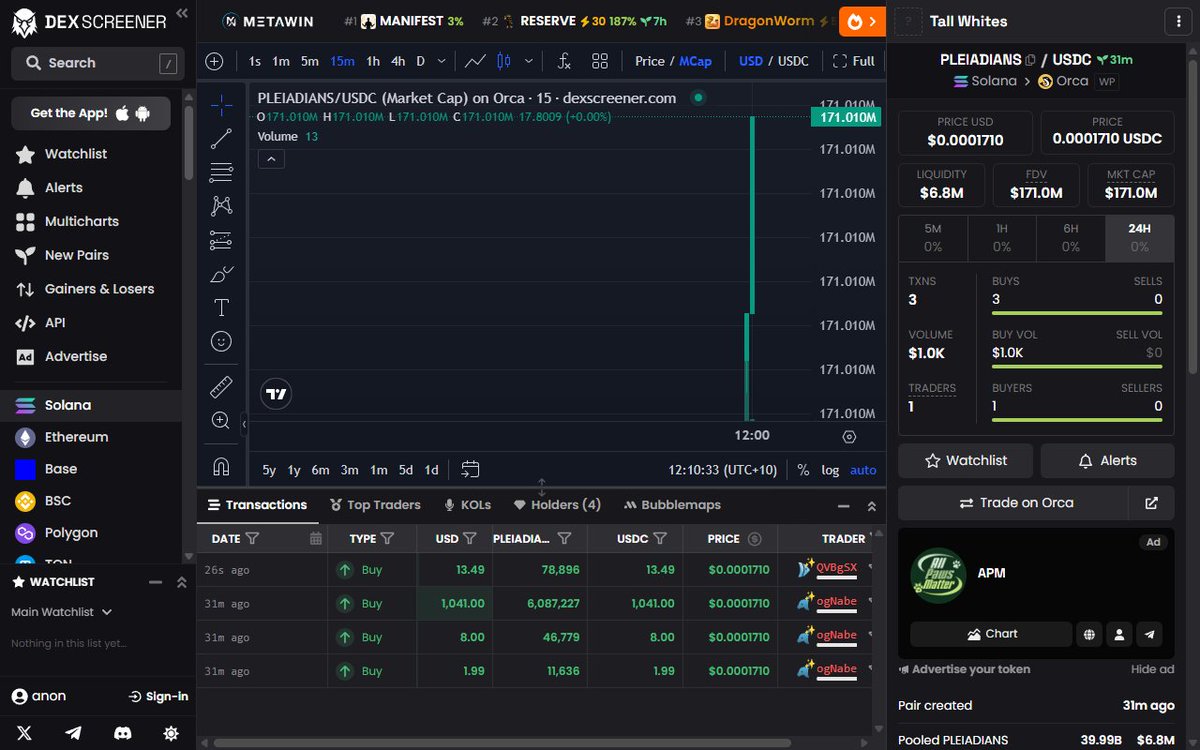Select the trend line drawing tool
Viewport: 1200px width, 750px height.
221,139
